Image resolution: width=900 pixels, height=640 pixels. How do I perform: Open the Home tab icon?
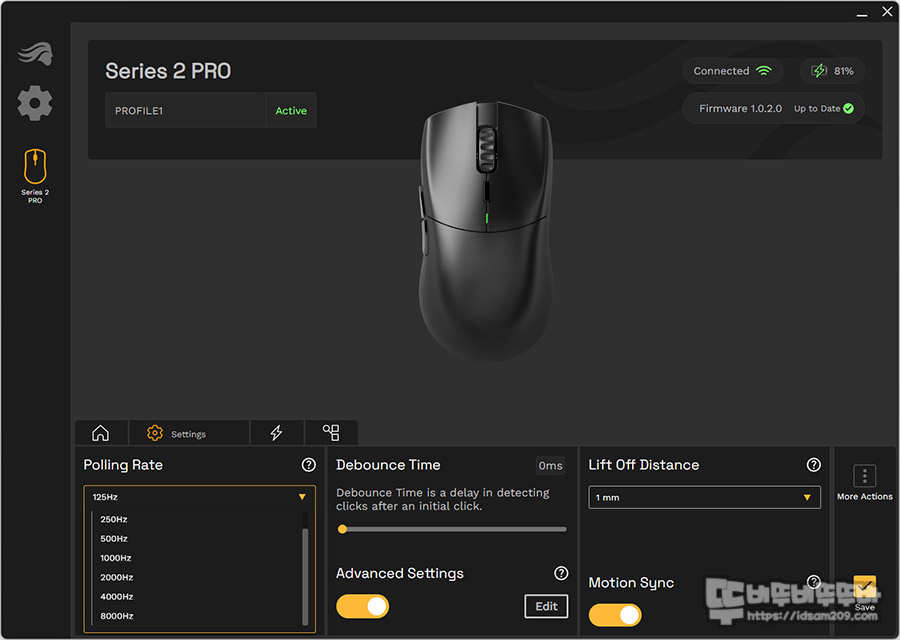pos(100,433)
